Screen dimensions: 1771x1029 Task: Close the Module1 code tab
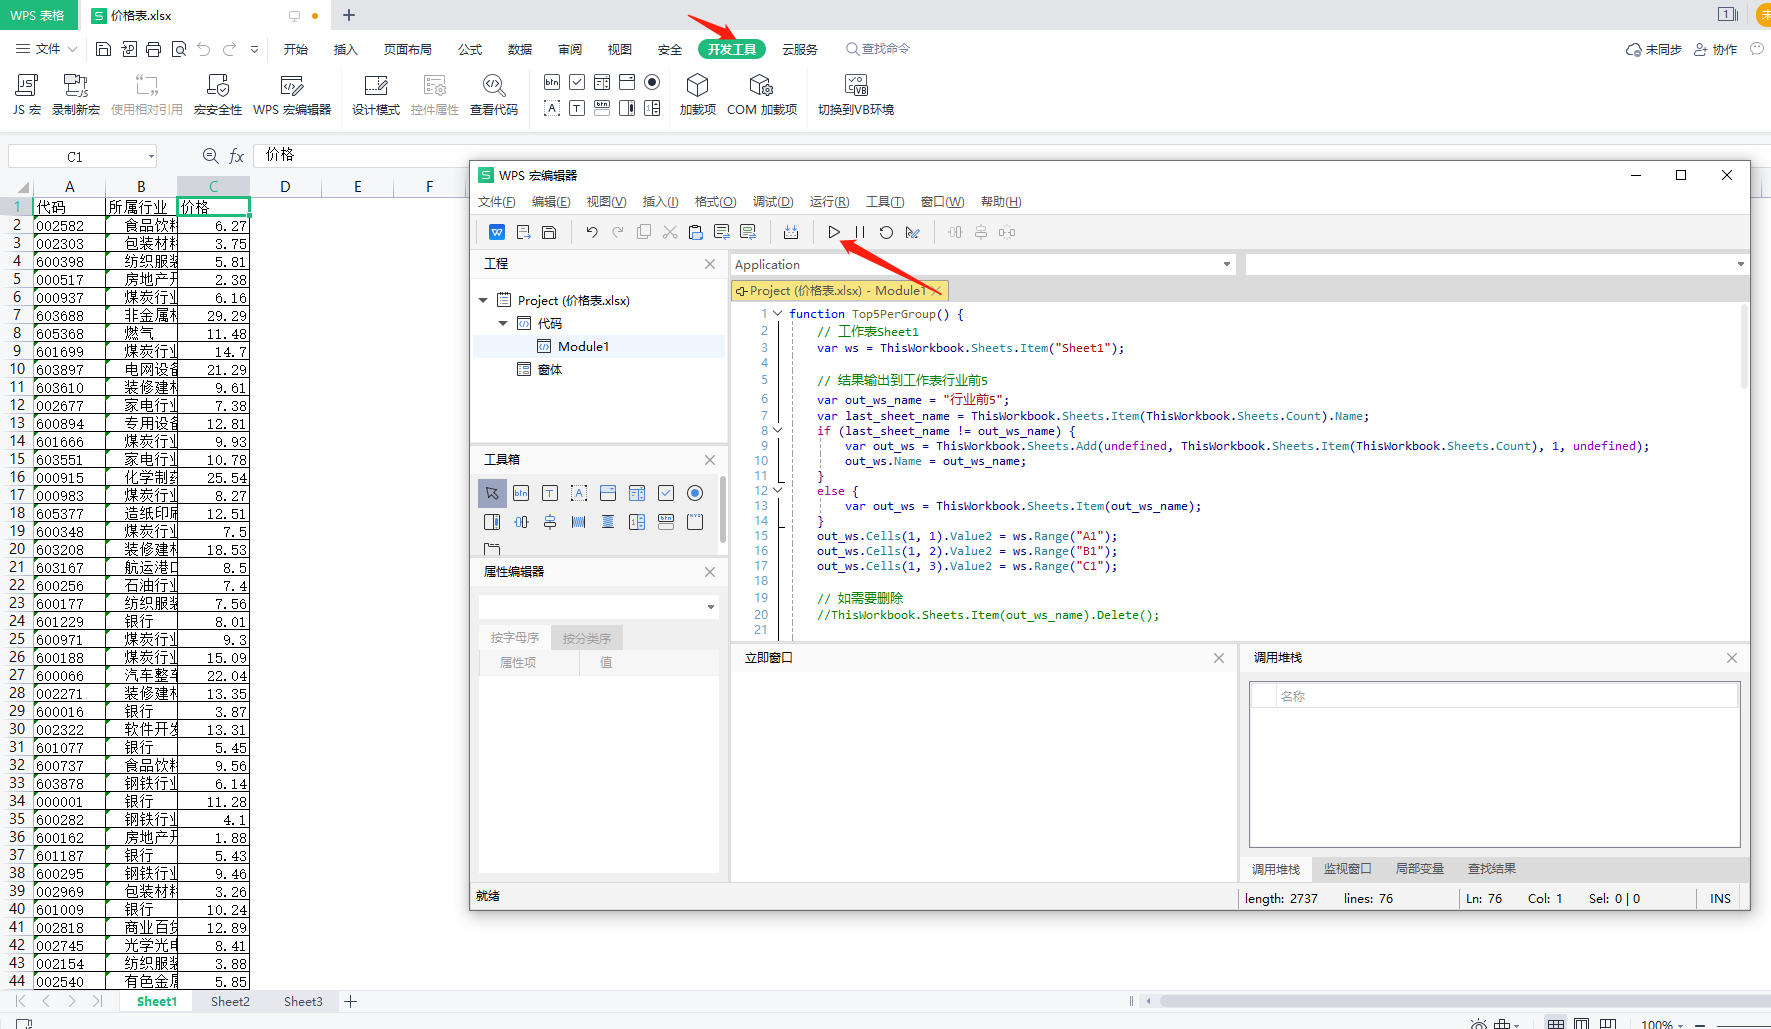point(936,291)
